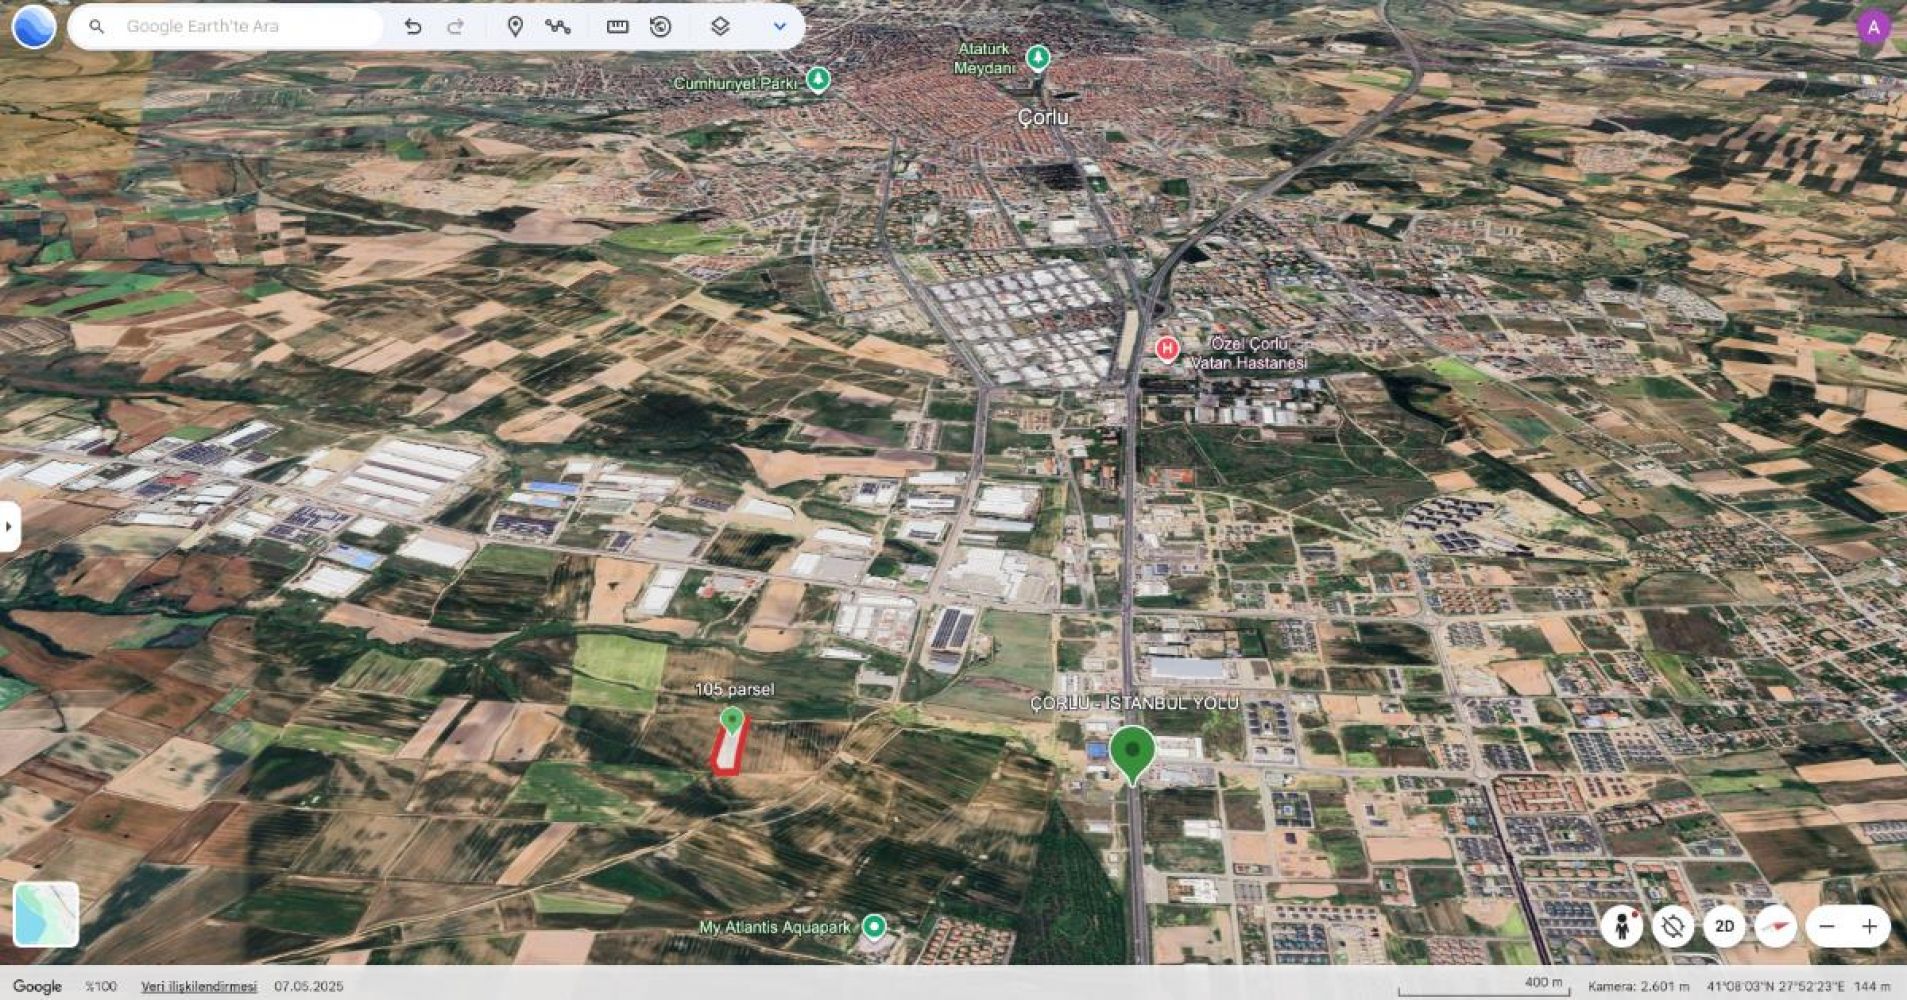The image size is (1907, 1000).
Task: Click the Google Earth home logo
Action: point(33,27)
